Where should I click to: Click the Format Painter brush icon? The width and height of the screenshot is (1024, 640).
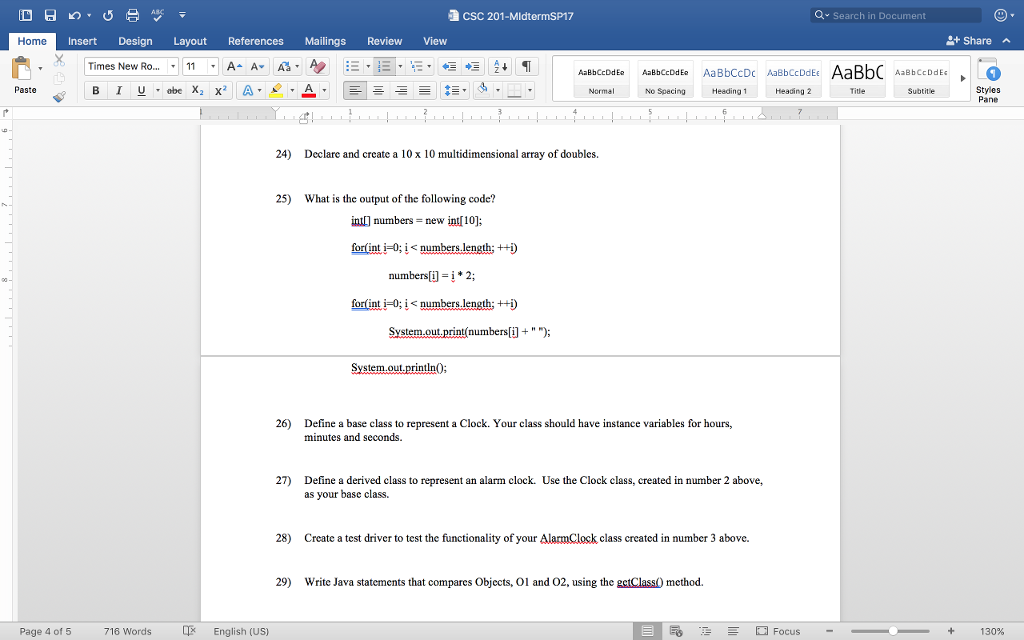point(58,97)
